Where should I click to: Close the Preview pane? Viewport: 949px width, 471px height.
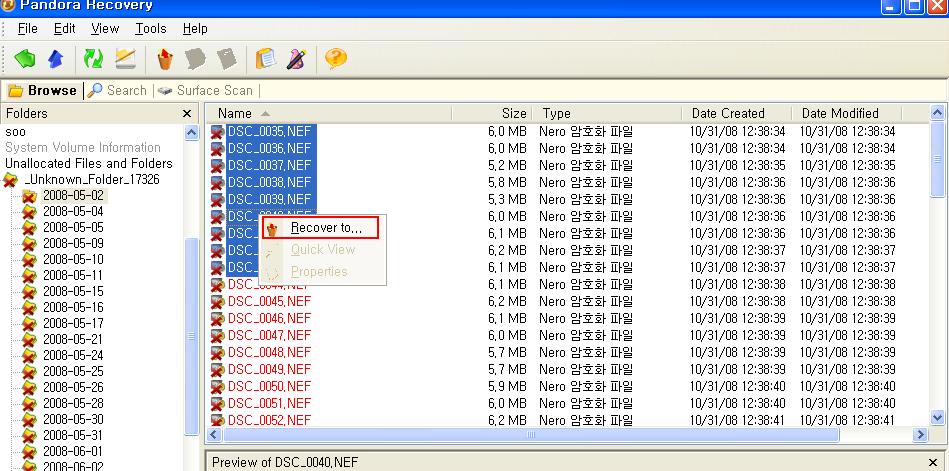[x=933, y=463]
